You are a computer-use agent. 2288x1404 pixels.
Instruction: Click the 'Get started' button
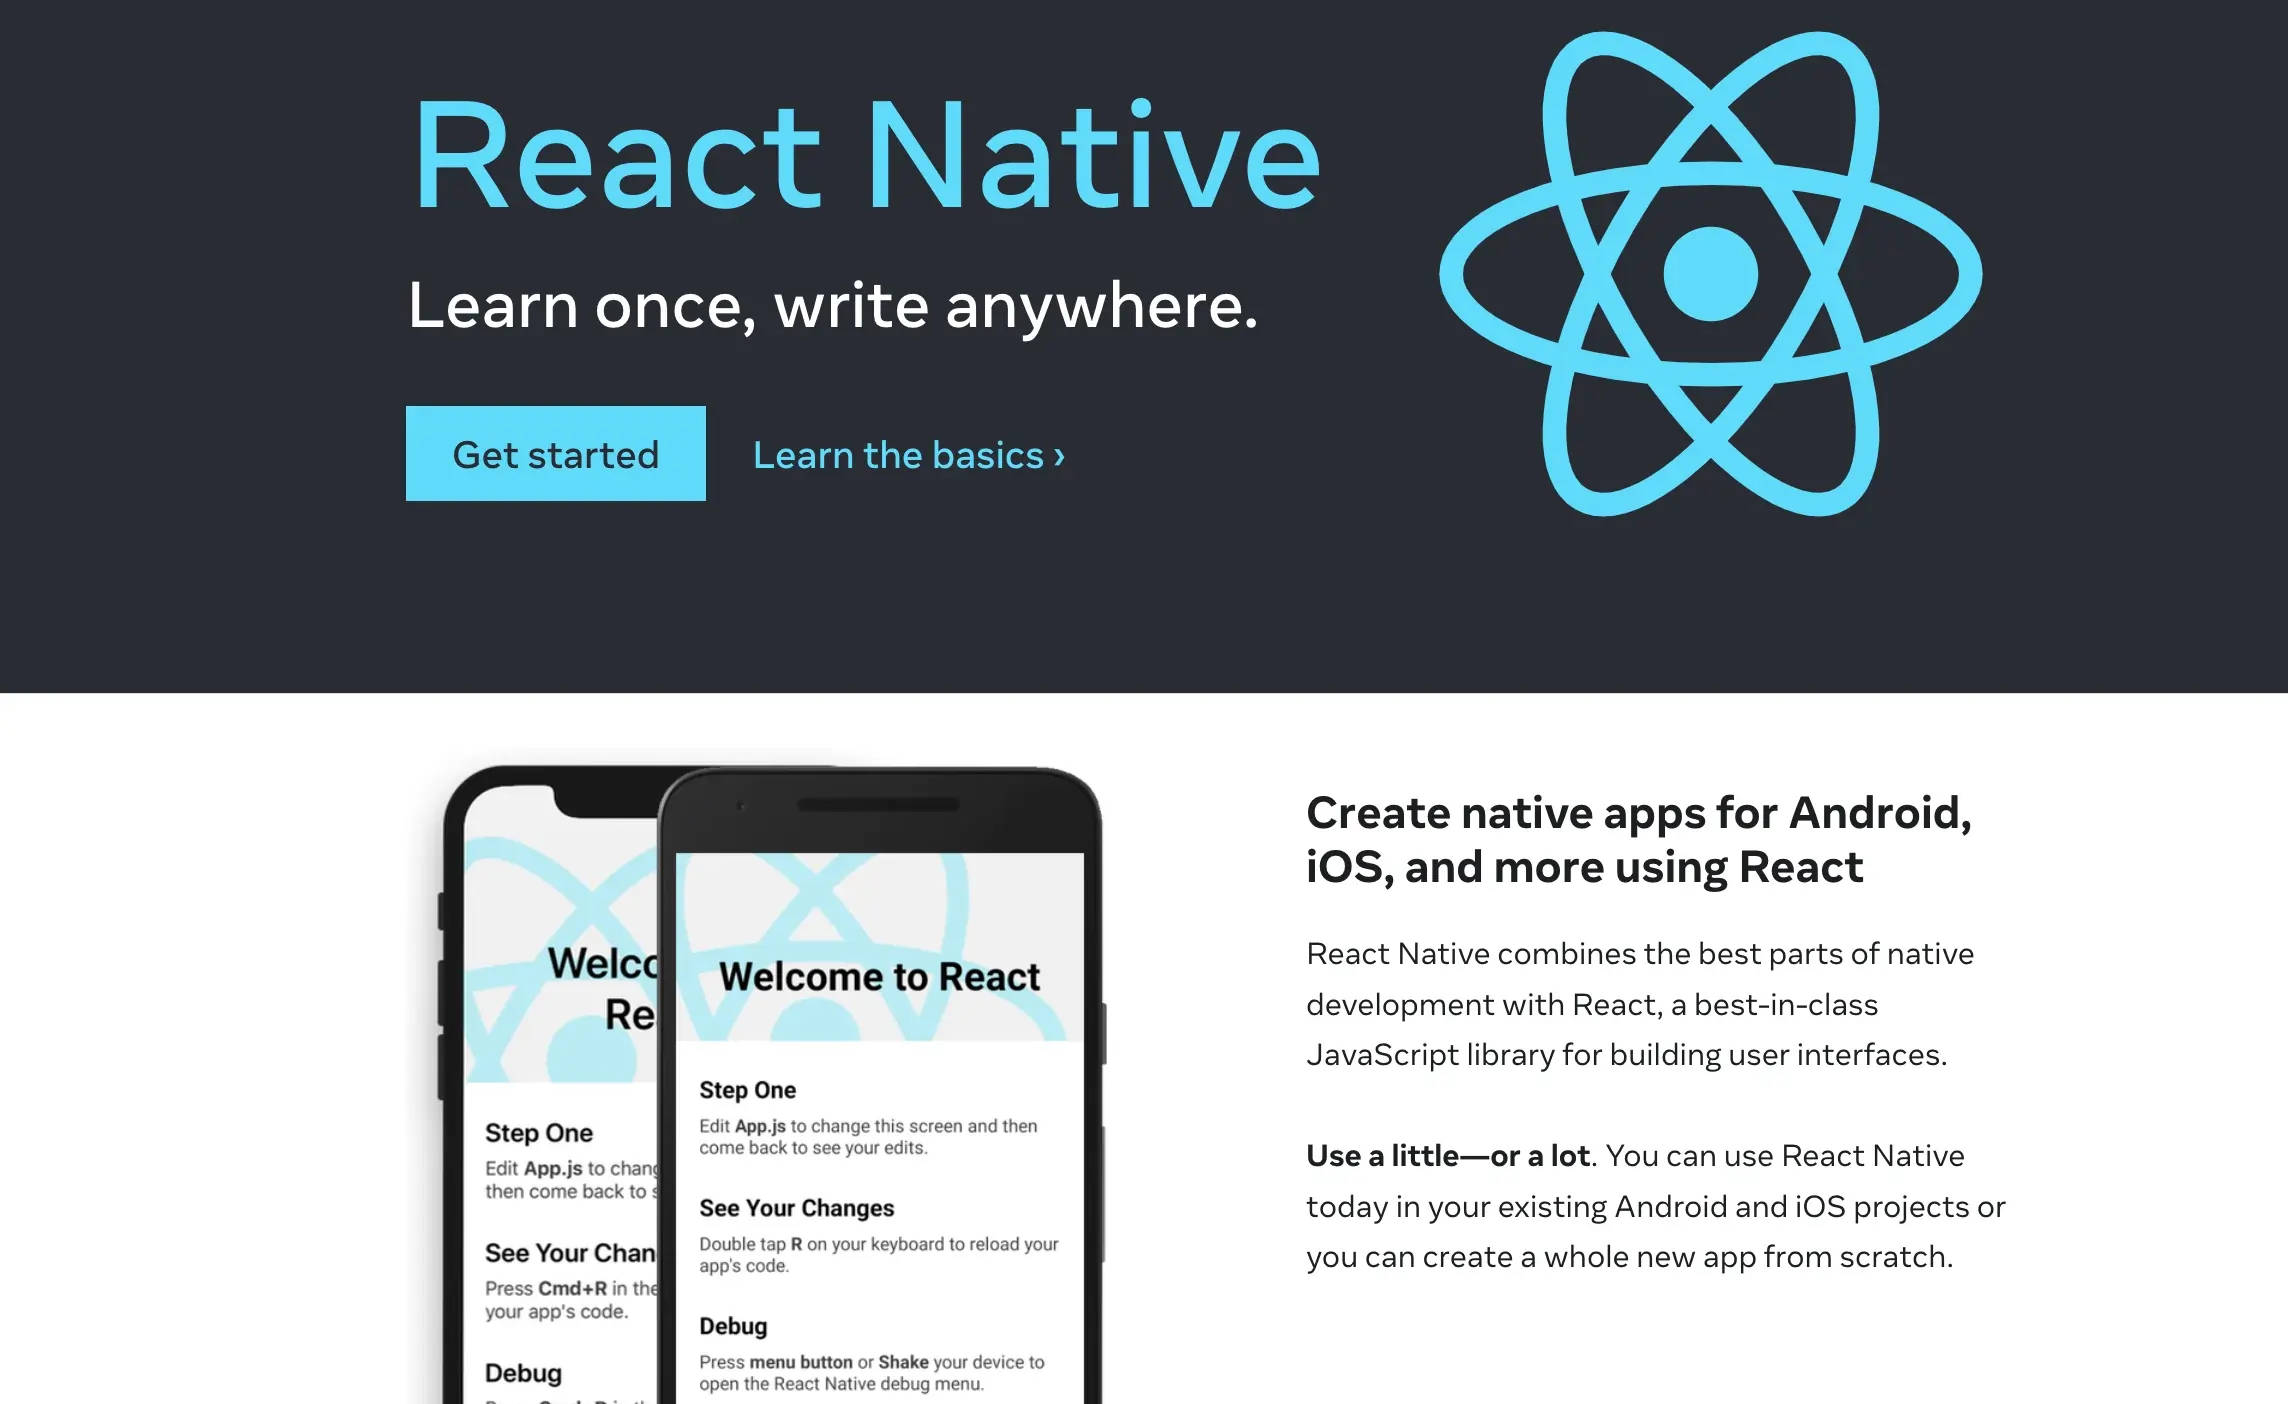[x=556, y=453]
